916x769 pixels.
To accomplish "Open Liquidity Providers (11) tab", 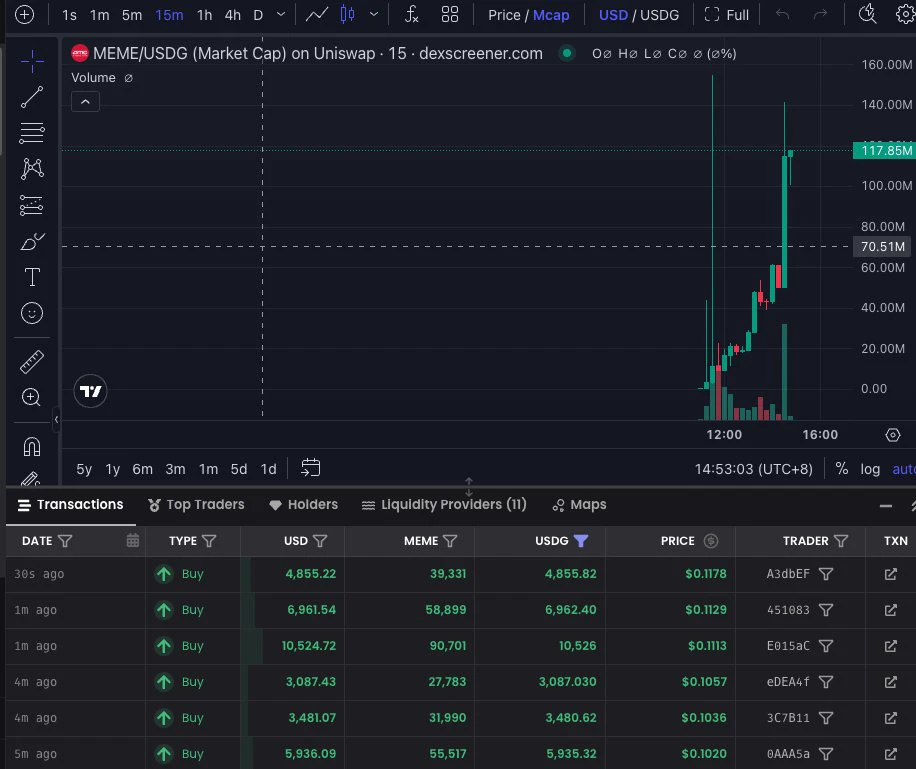I will point(444,505).
